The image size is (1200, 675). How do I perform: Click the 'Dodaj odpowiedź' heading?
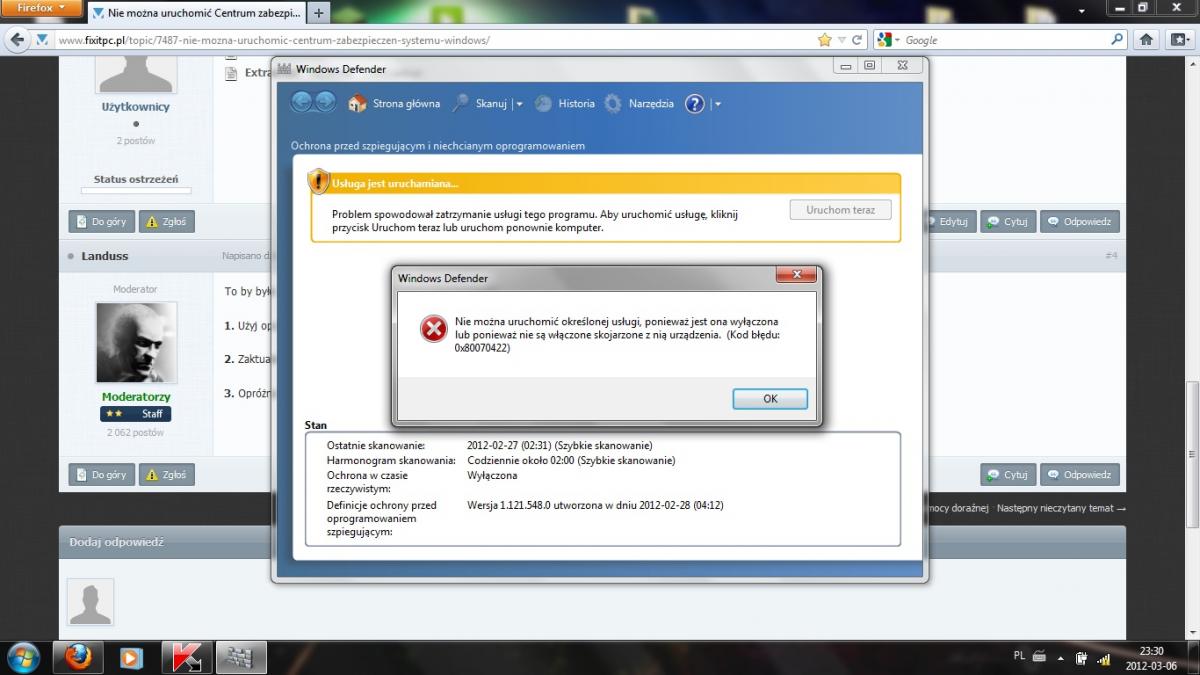[116, 542]
